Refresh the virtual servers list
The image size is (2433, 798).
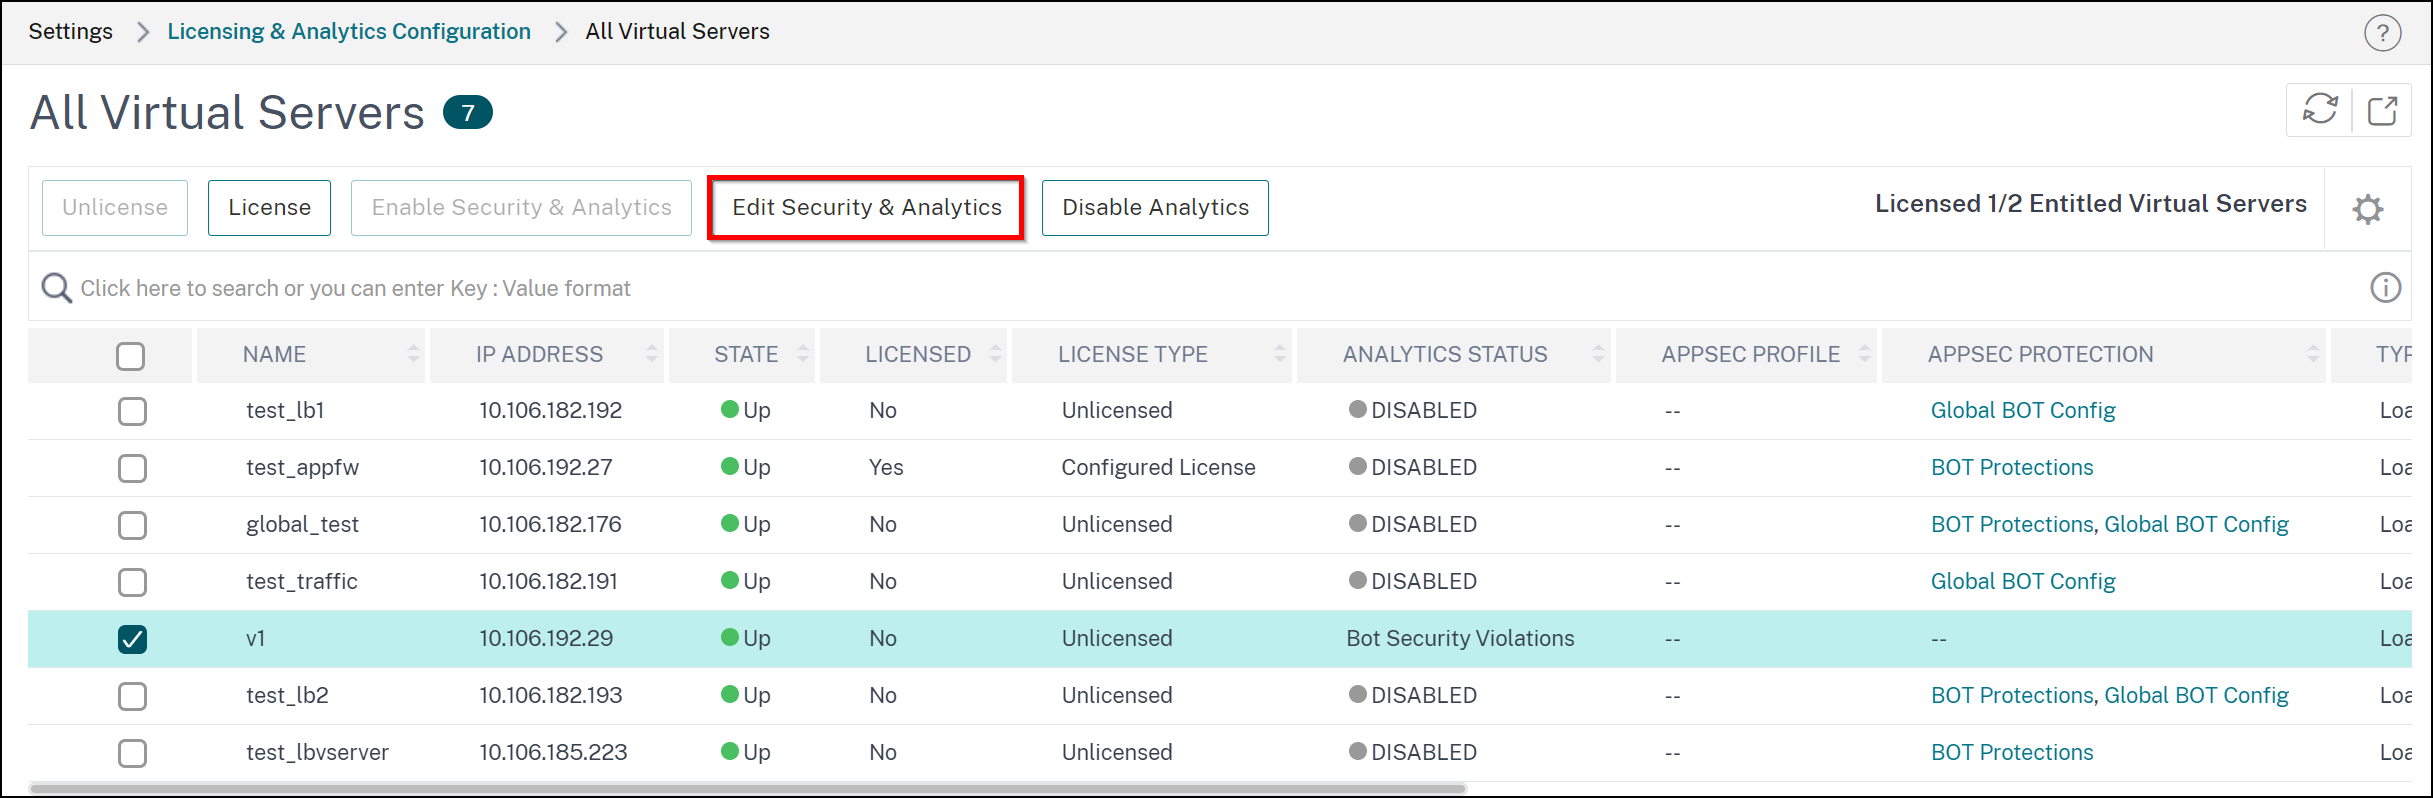(2320, 109)
